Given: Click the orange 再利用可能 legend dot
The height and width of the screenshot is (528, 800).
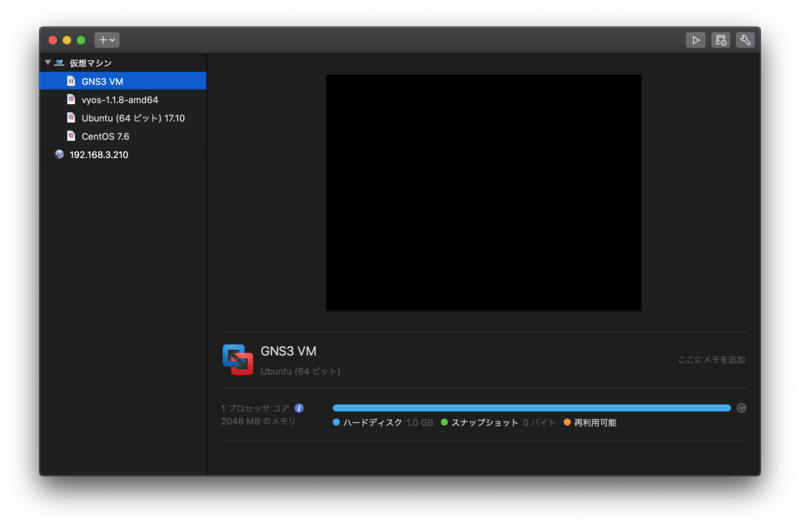Looking at the screenshot, I should 567,422.
